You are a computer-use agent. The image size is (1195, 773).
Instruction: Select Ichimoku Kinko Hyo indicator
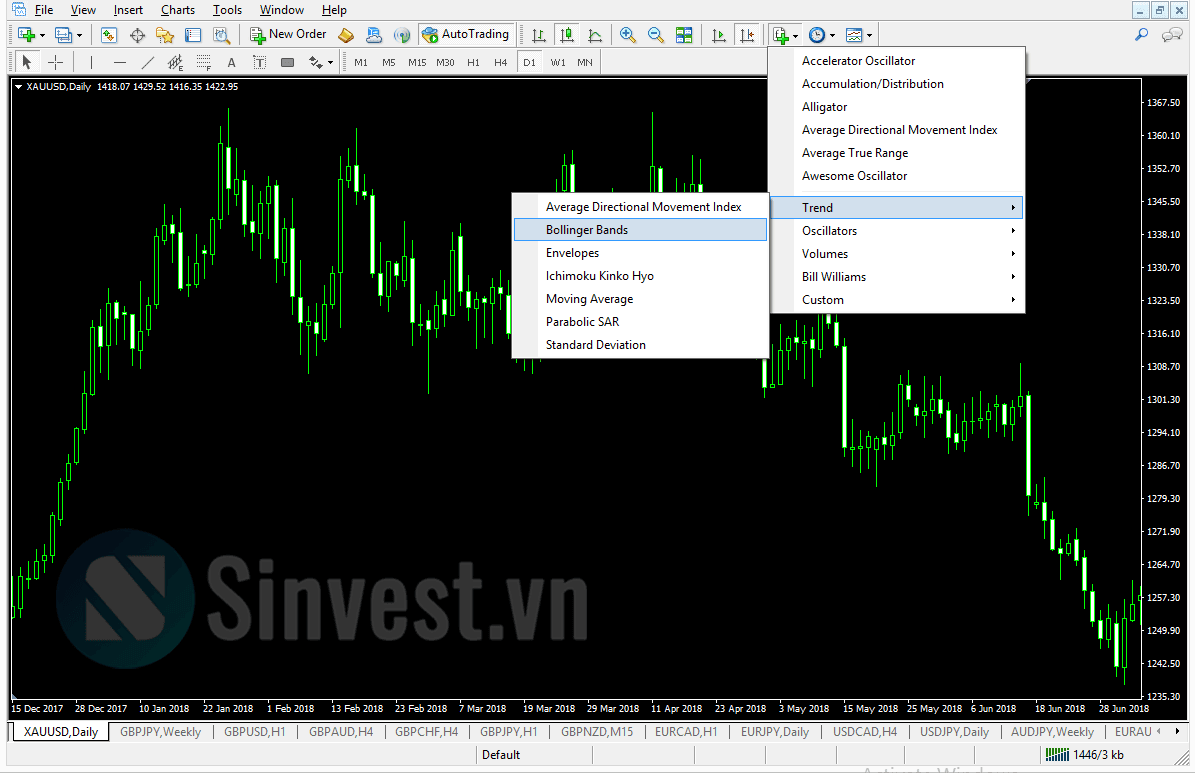coord(640,276)
